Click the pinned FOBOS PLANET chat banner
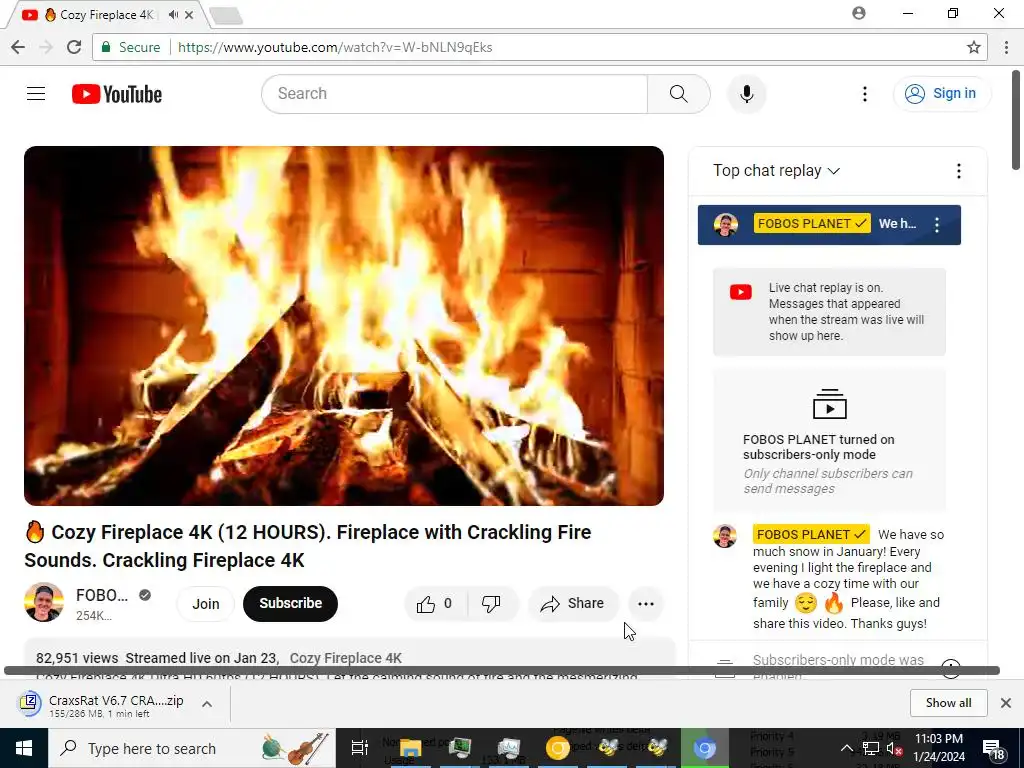Screen dimensions: 1024x768 (829, 225)
